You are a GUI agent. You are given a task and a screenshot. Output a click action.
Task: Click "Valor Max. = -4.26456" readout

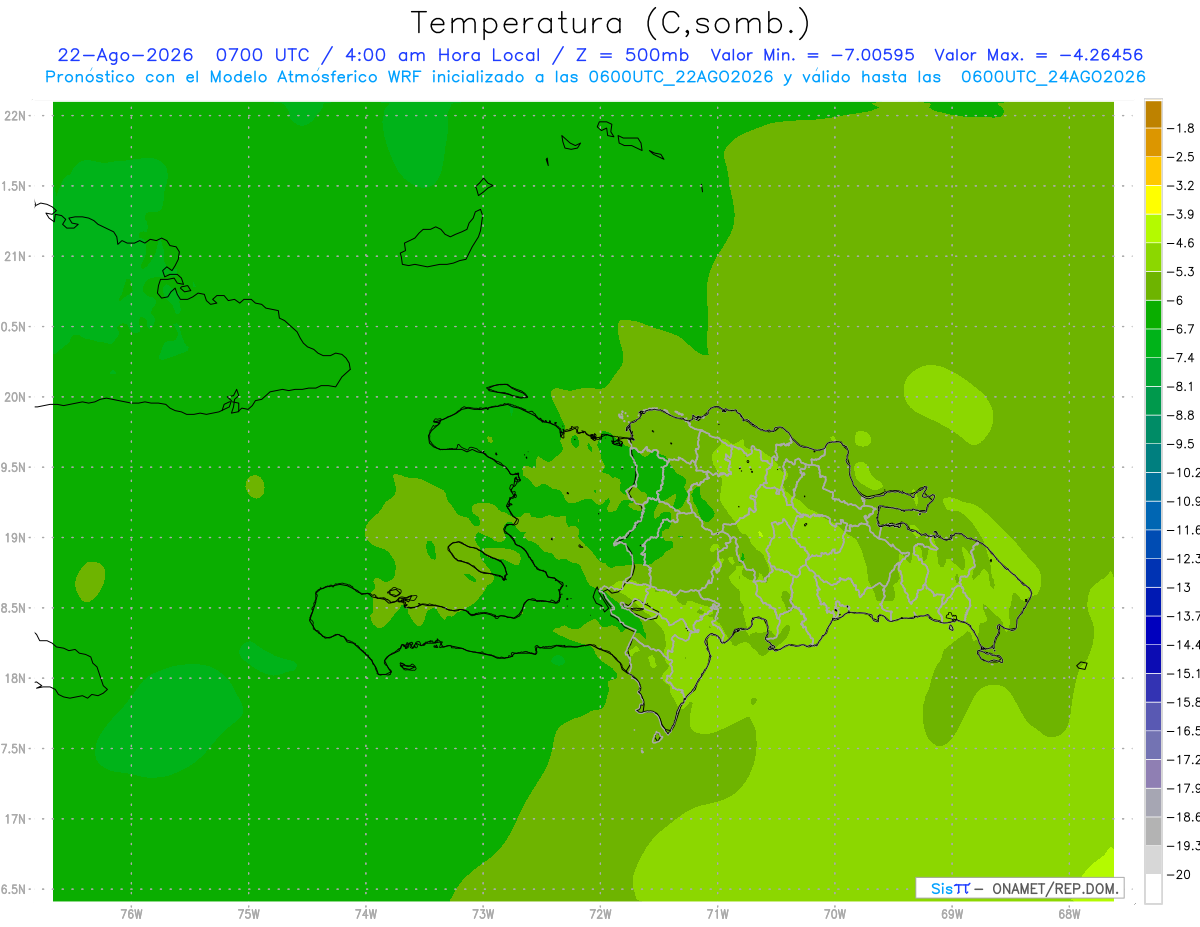pyautogui.click(x=1038, y=55)
